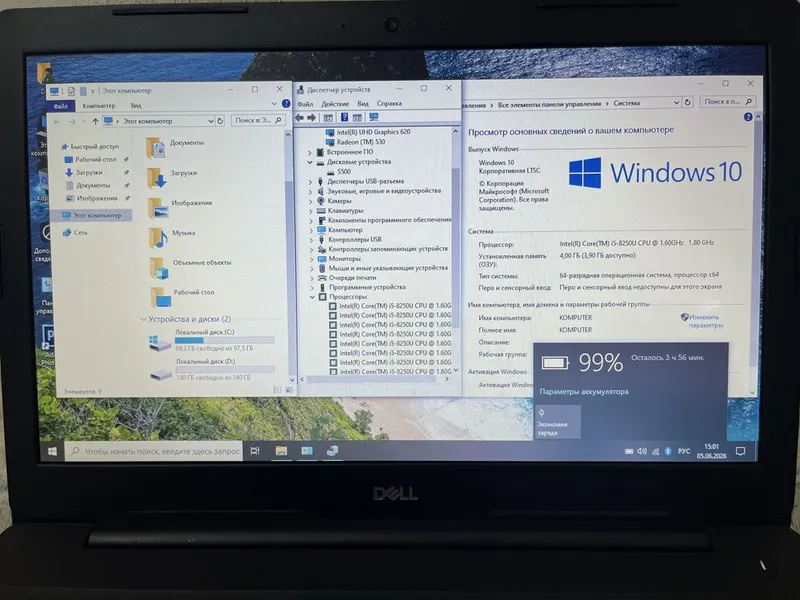Open Task View on the taskbar
The width and height of the screenshot is (800, 600).
255,451
